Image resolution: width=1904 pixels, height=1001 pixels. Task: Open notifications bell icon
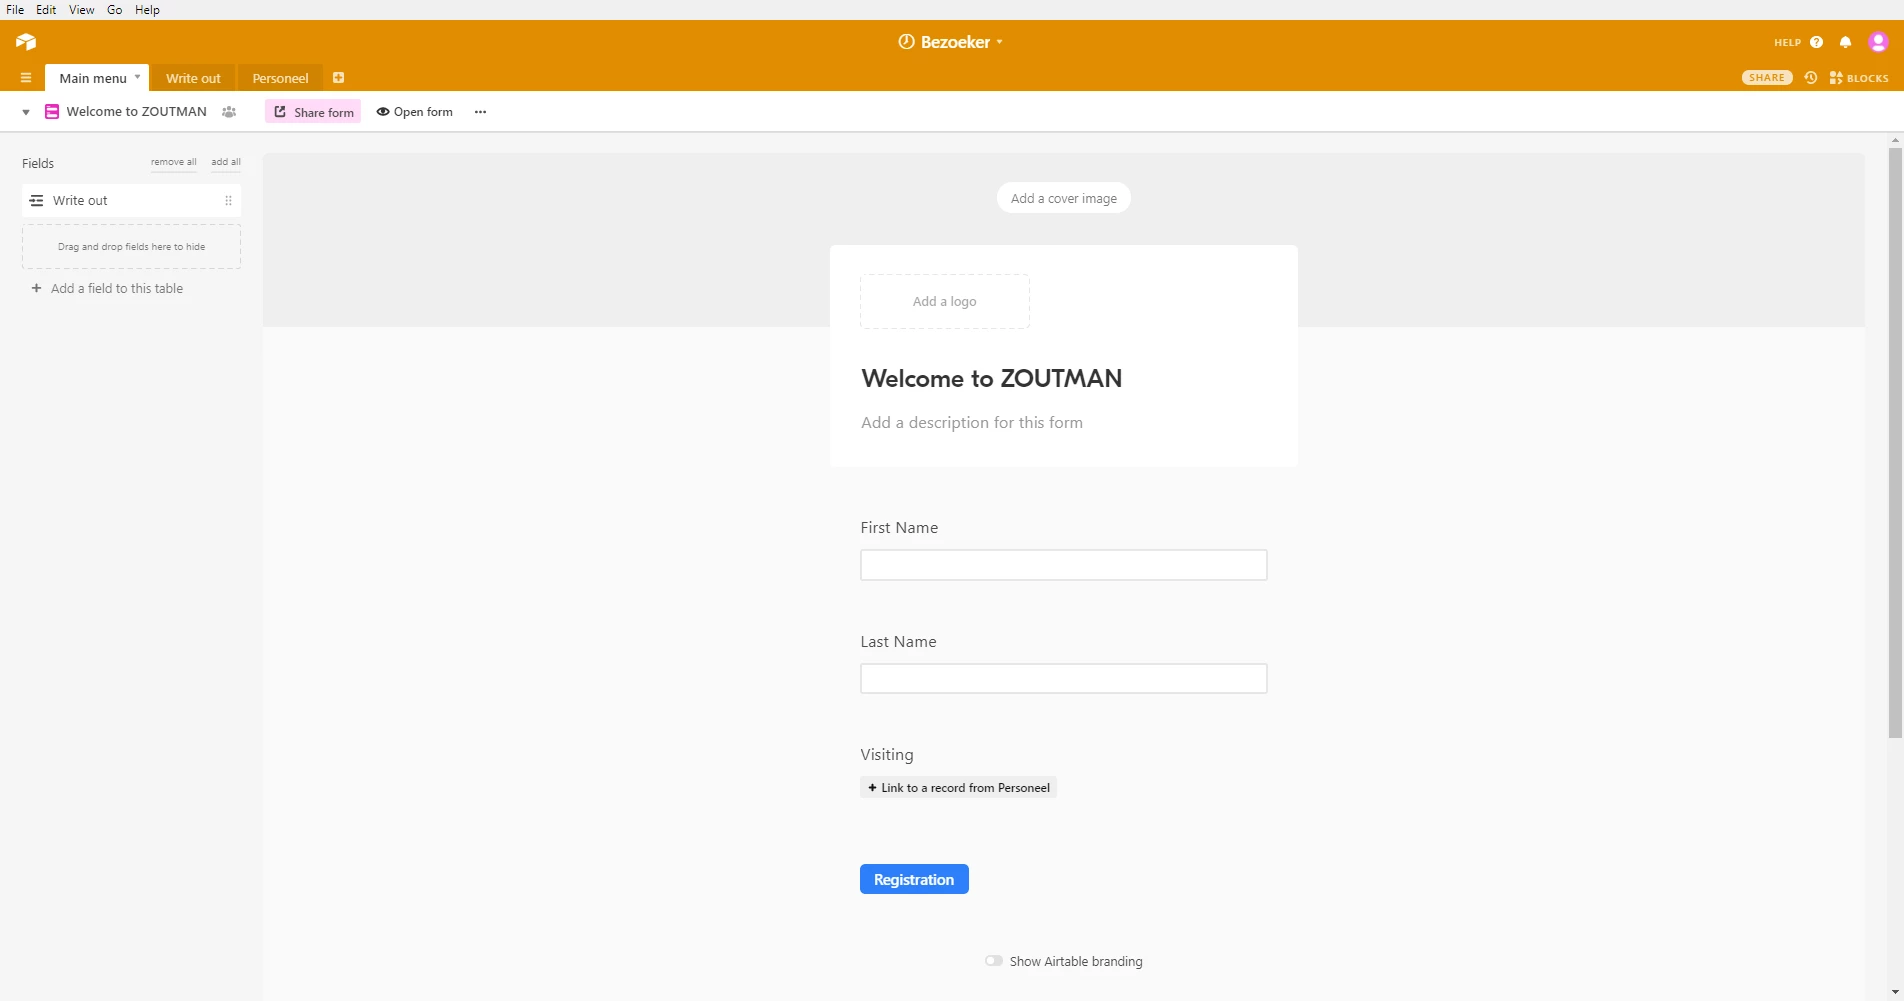point(1845,42)
